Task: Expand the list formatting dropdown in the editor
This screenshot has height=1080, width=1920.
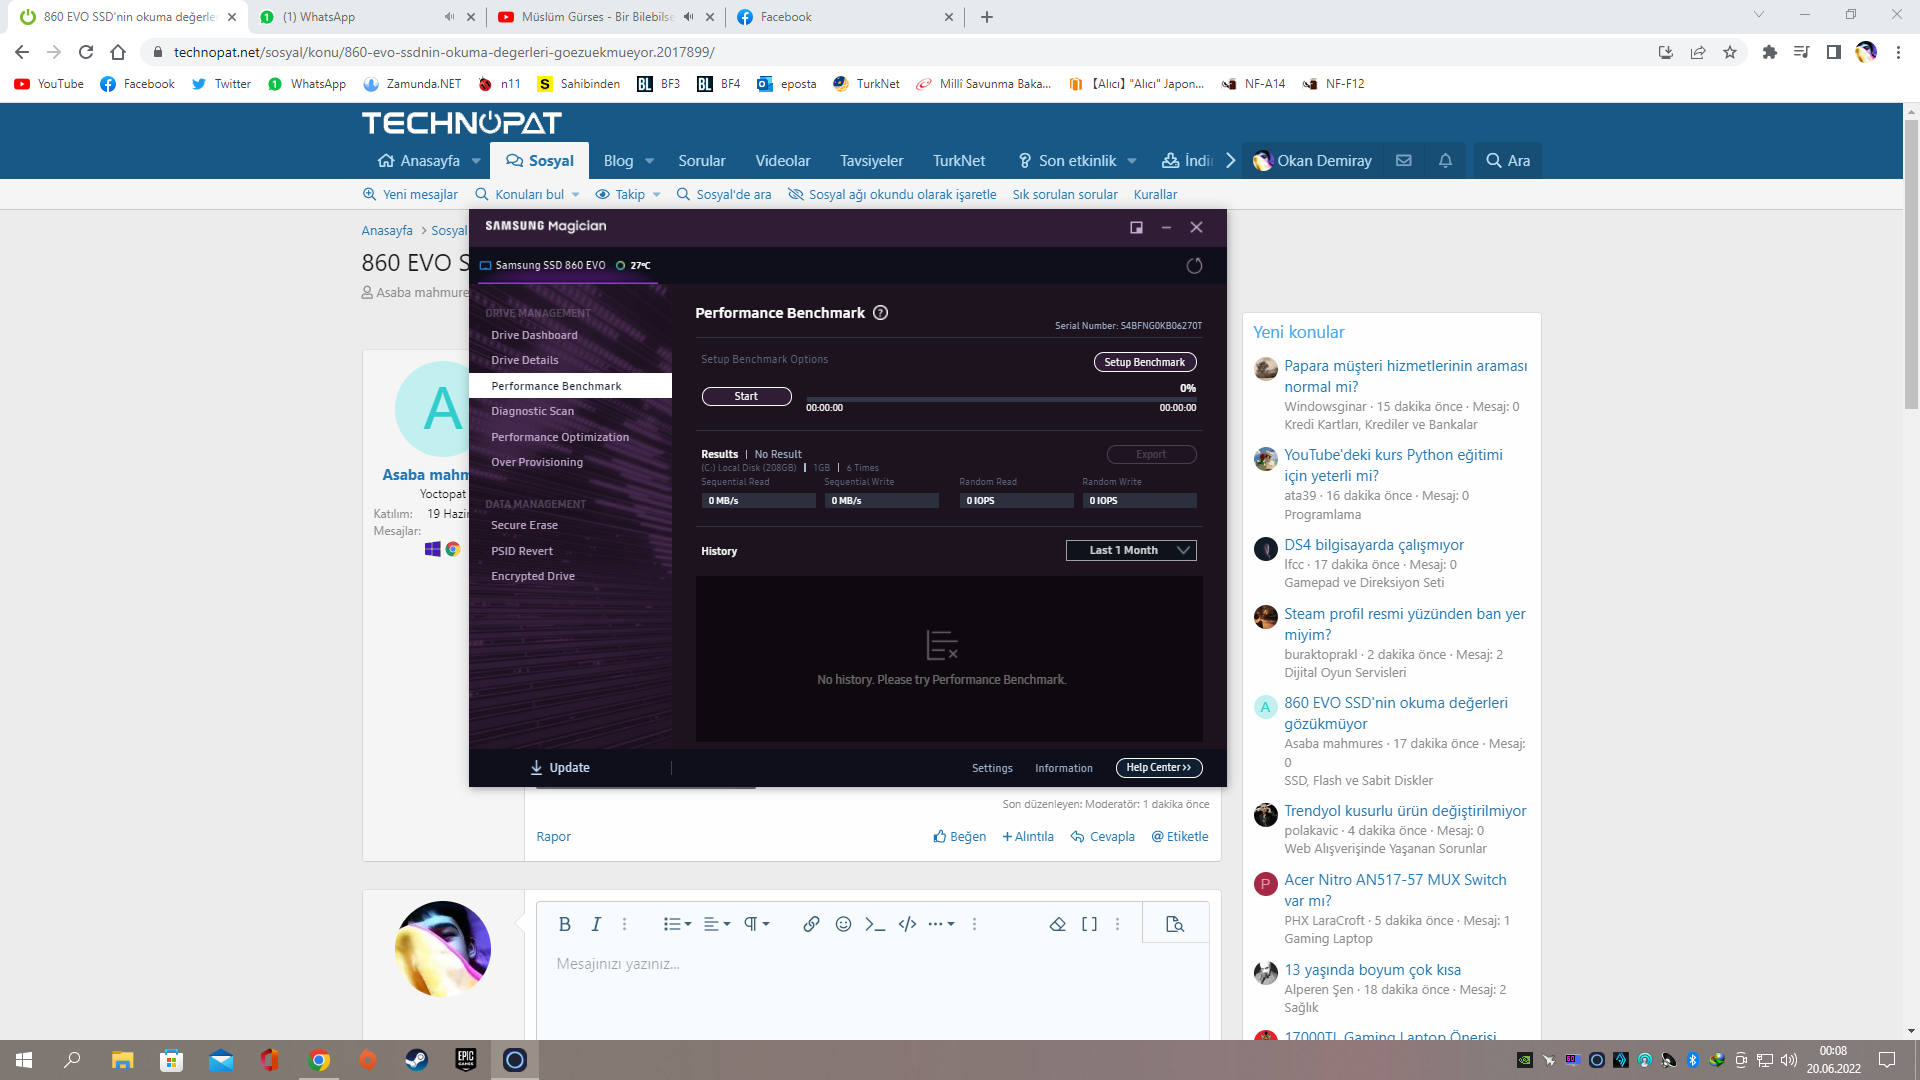Action: tap(678, 924)
